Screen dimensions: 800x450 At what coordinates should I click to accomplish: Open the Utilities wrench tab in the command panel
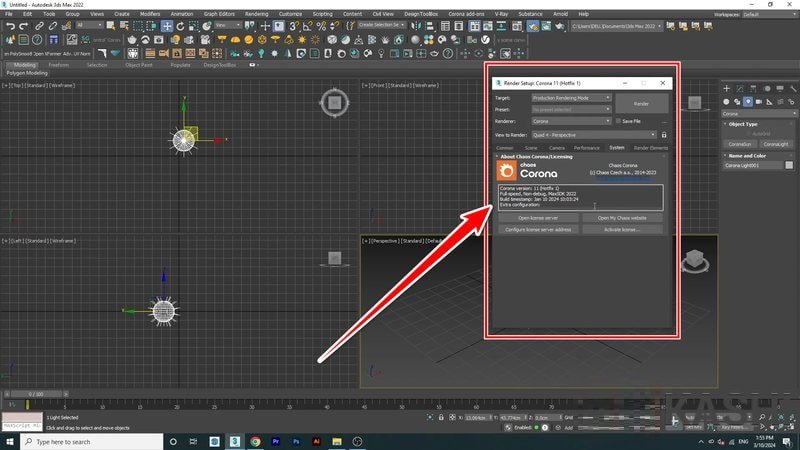[x=793, y=89]
